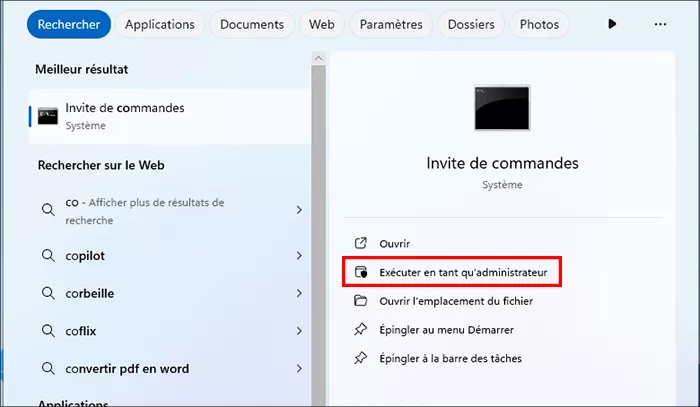Screen dimensions: 700x407
Task: Click the Ouvrir external-link icon
Action: coord(360,243)
